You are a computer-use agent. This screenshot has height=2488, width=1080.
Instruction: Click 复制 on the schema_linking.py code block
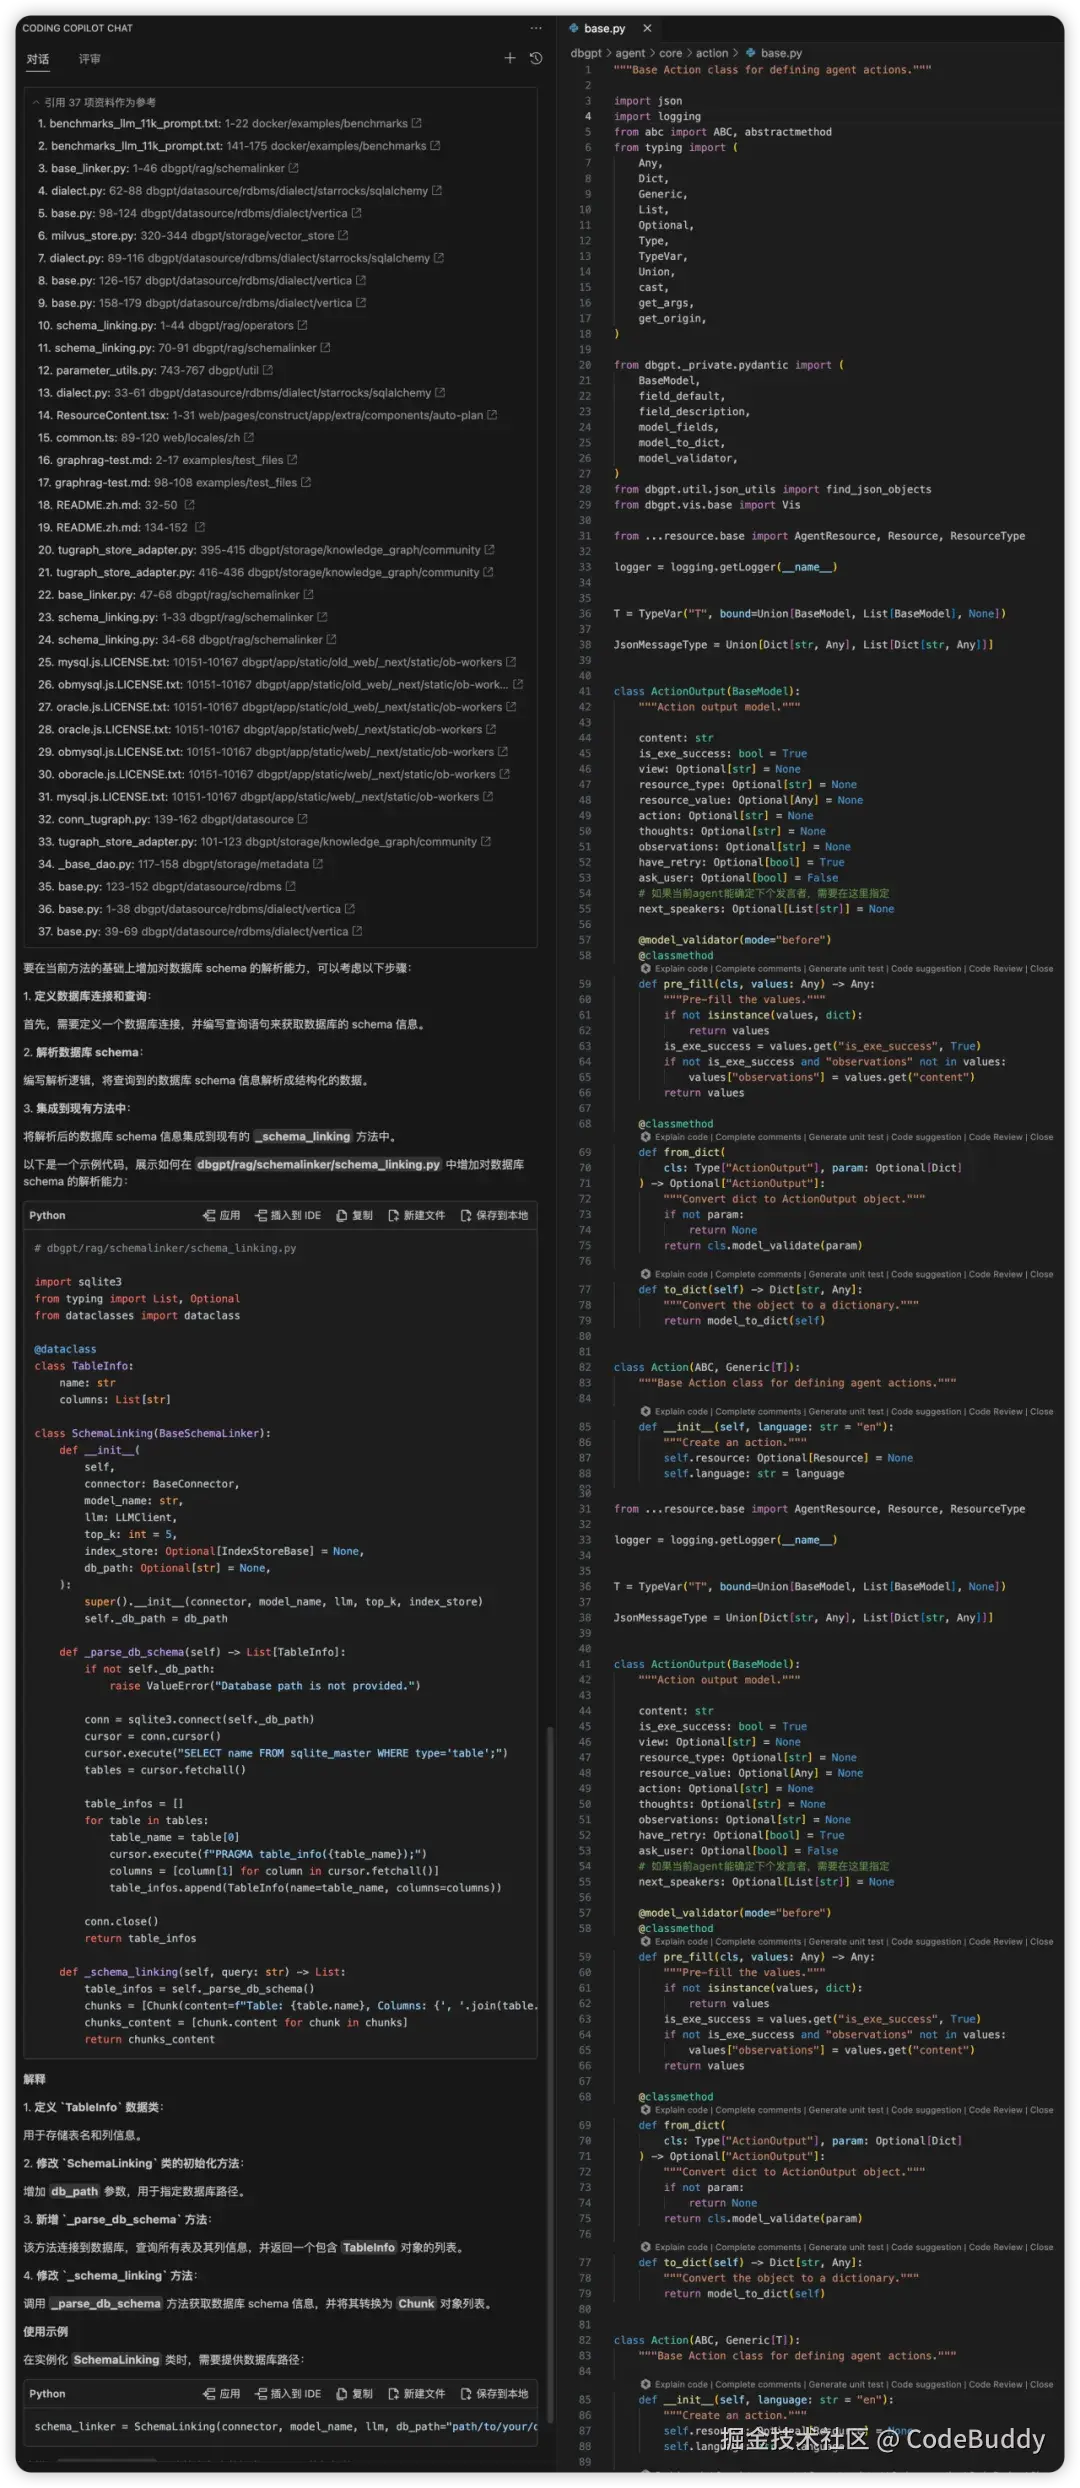[355, 1216]
